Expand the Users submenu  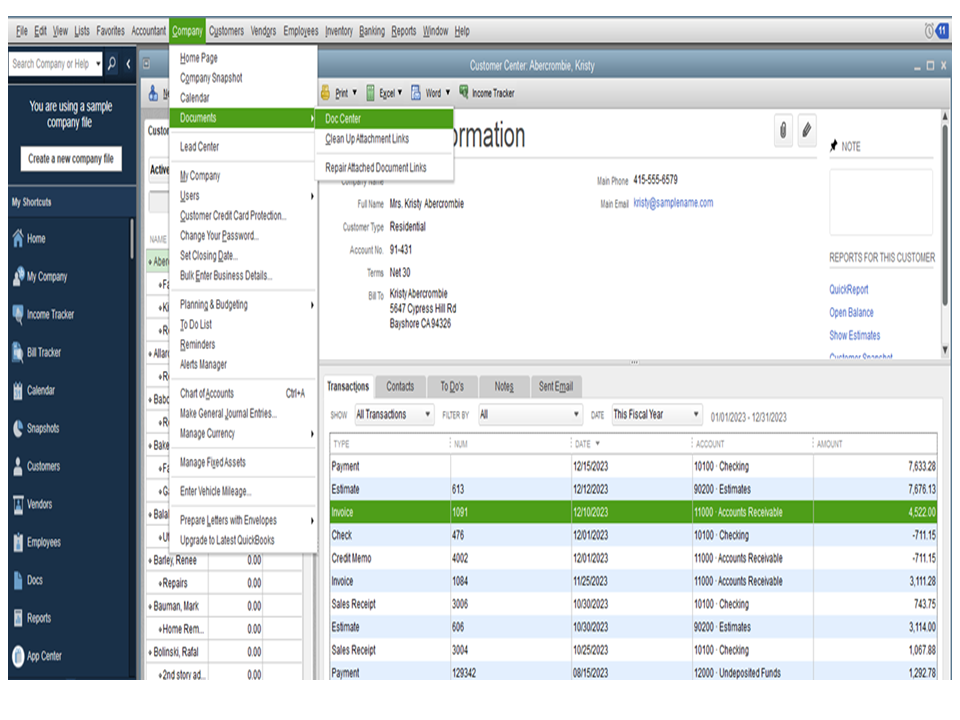click(x=244, y=196)
